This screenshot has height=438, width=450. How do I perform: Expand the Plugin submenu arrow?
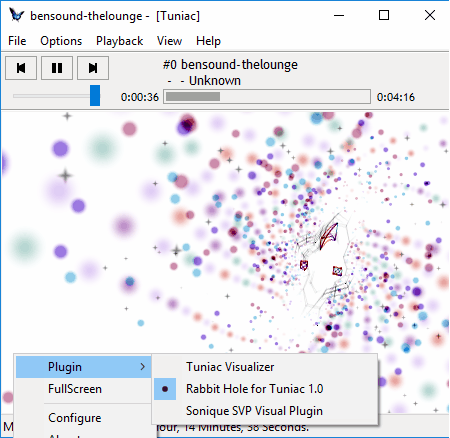pos(143,367)
